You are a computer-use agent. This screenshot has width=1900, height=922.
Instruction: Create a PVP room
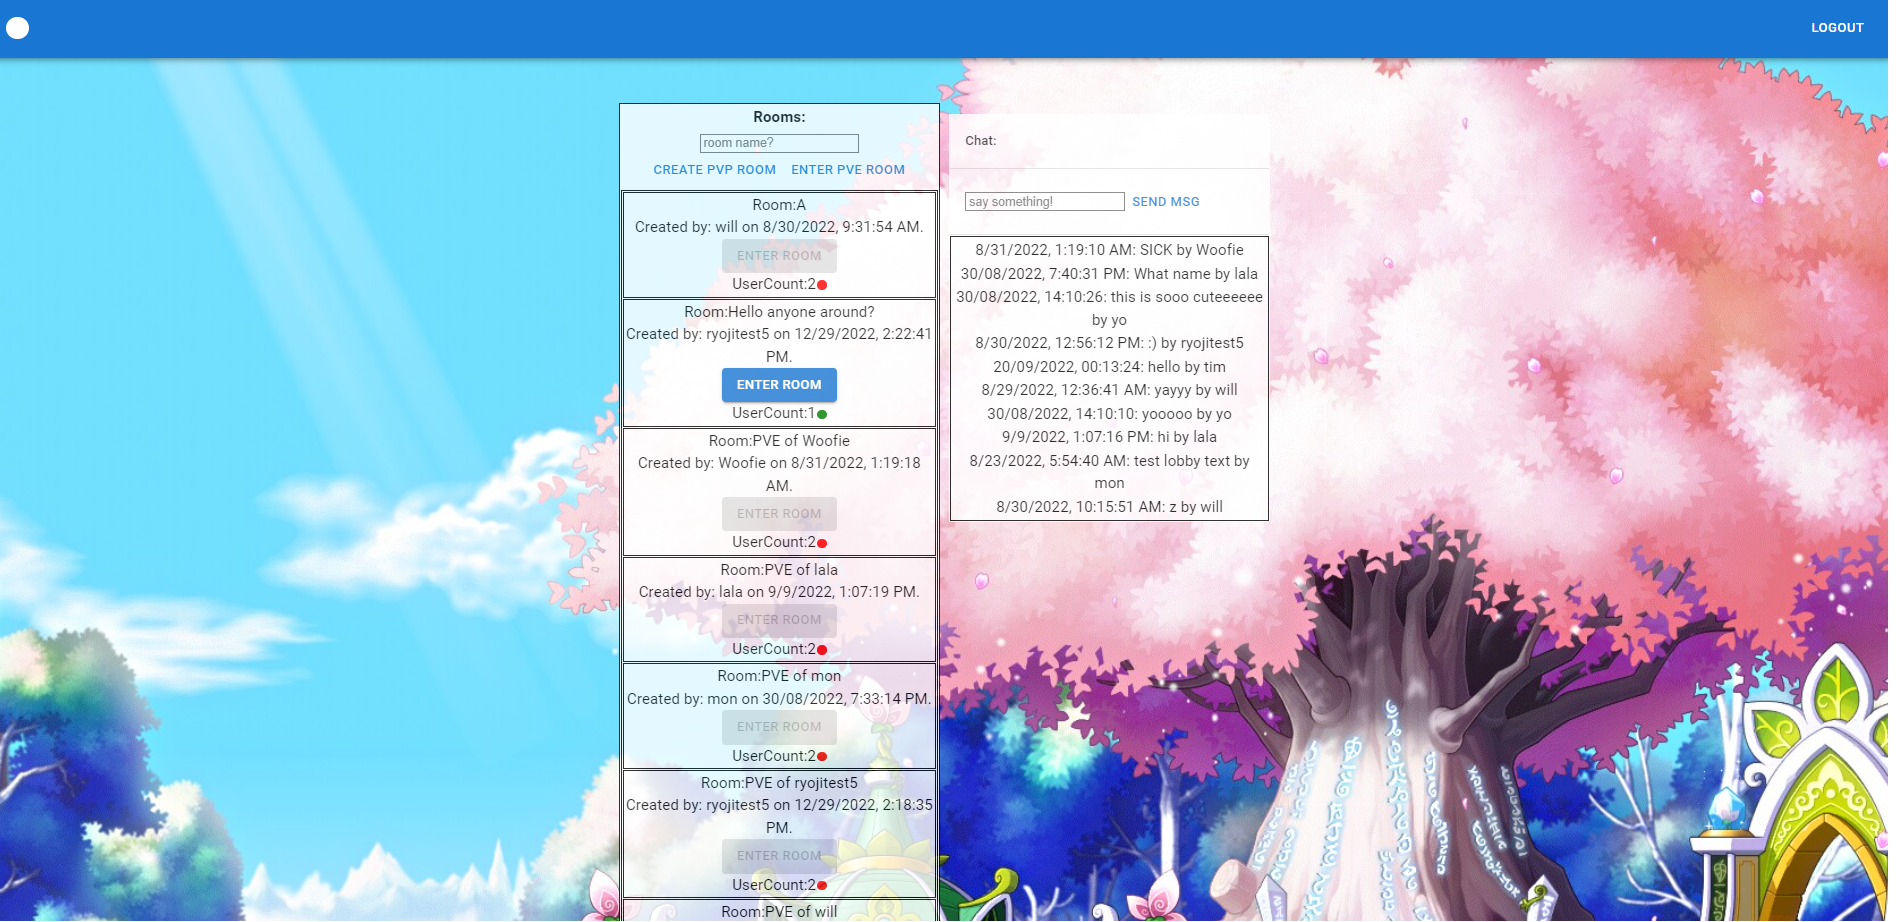[714, 170]
